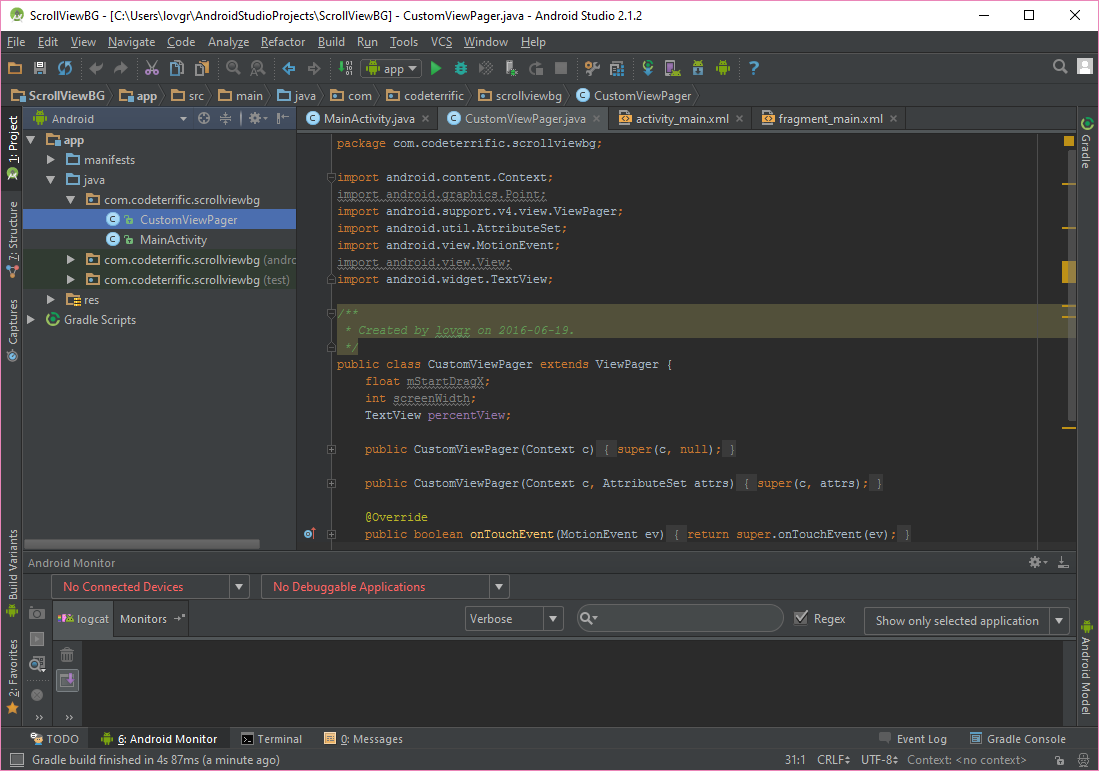Open the VCS menu

pos(441,42)
